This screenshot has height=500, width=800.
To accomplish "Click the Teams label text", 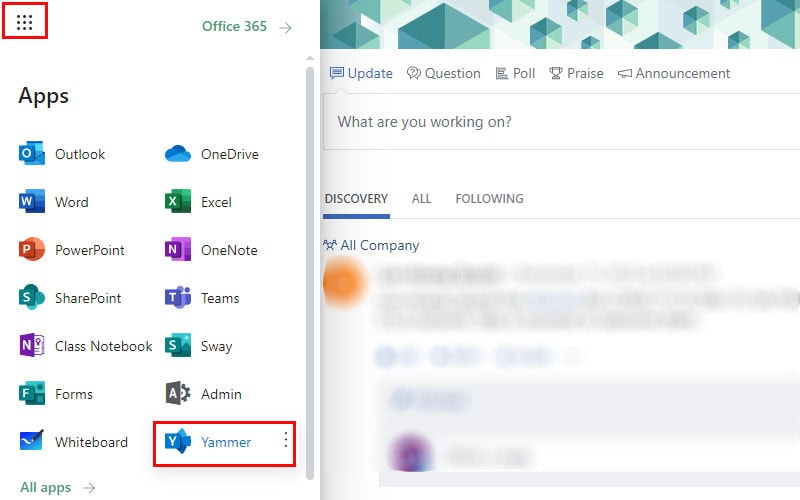I will click(x=220, y=298).
